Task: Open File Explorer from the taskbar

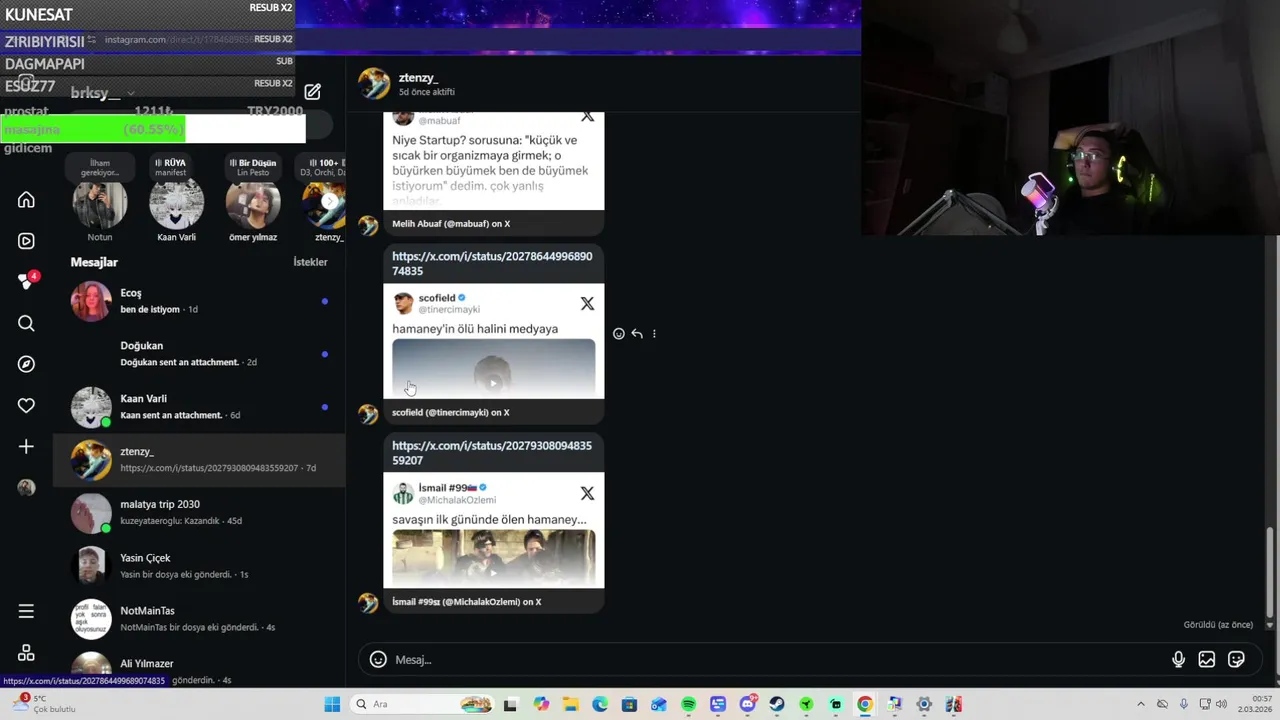Action: pyautogui.click(x=570, y=704)
